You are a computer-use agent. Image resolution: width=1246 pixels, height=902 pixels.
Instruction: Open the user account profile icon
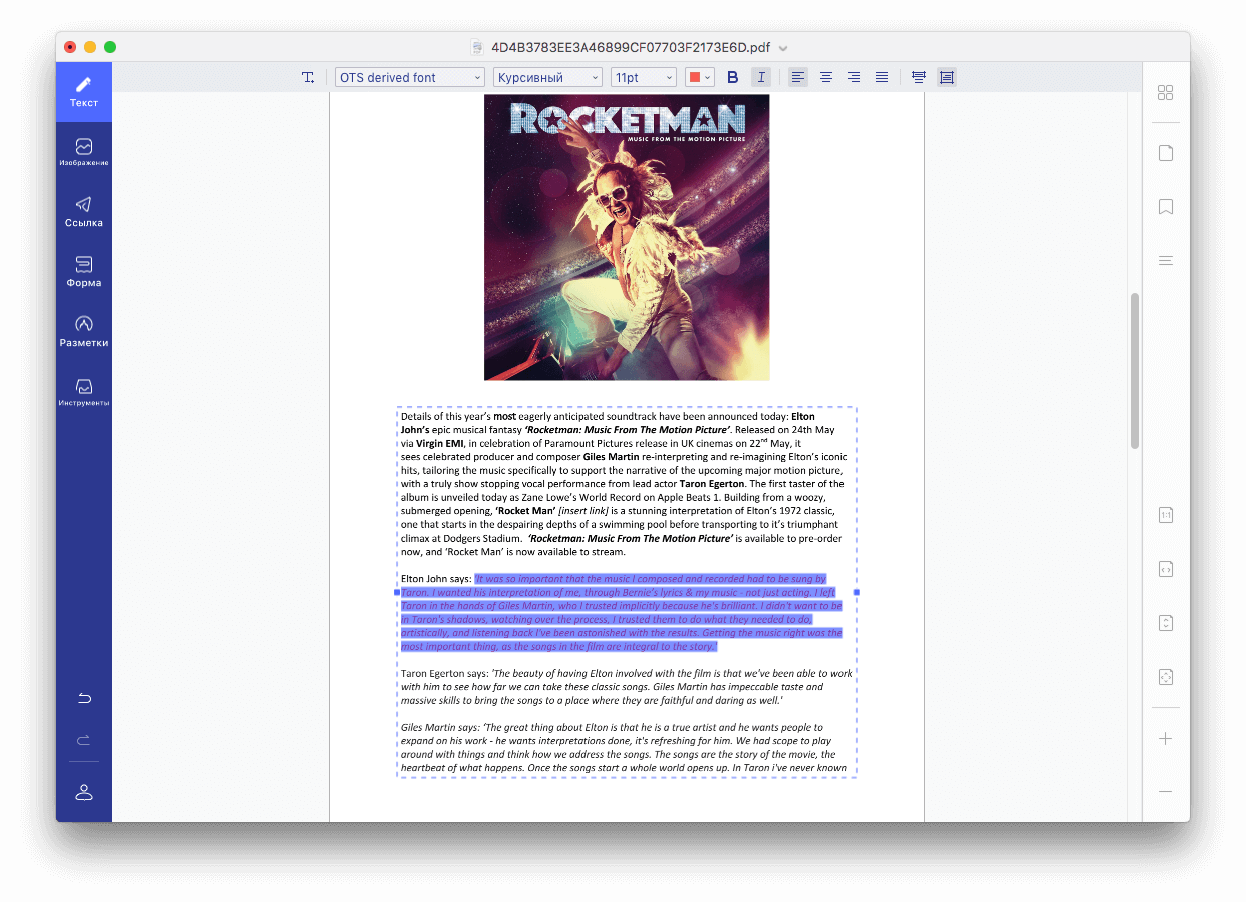click(84, 792)
